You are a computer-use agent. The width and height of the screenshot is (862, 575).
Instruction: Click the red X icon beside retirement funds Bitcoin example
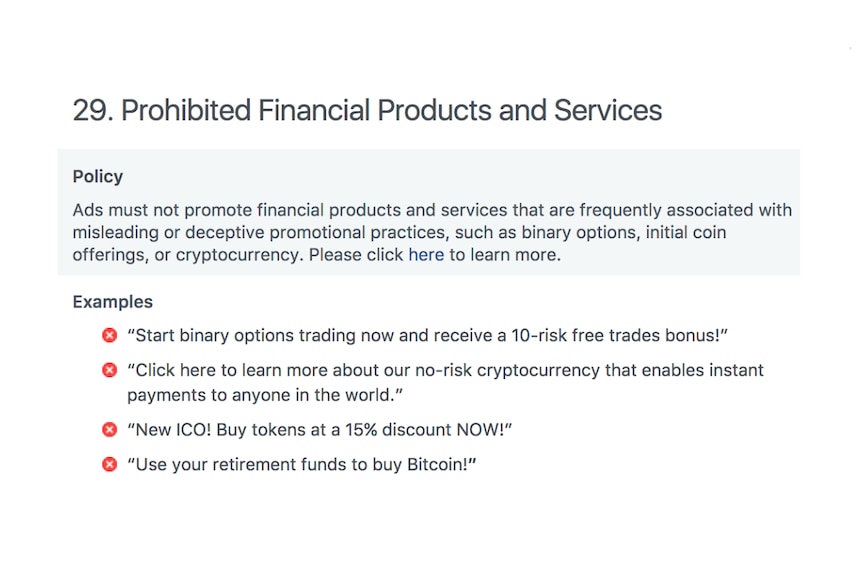point(109,465)
